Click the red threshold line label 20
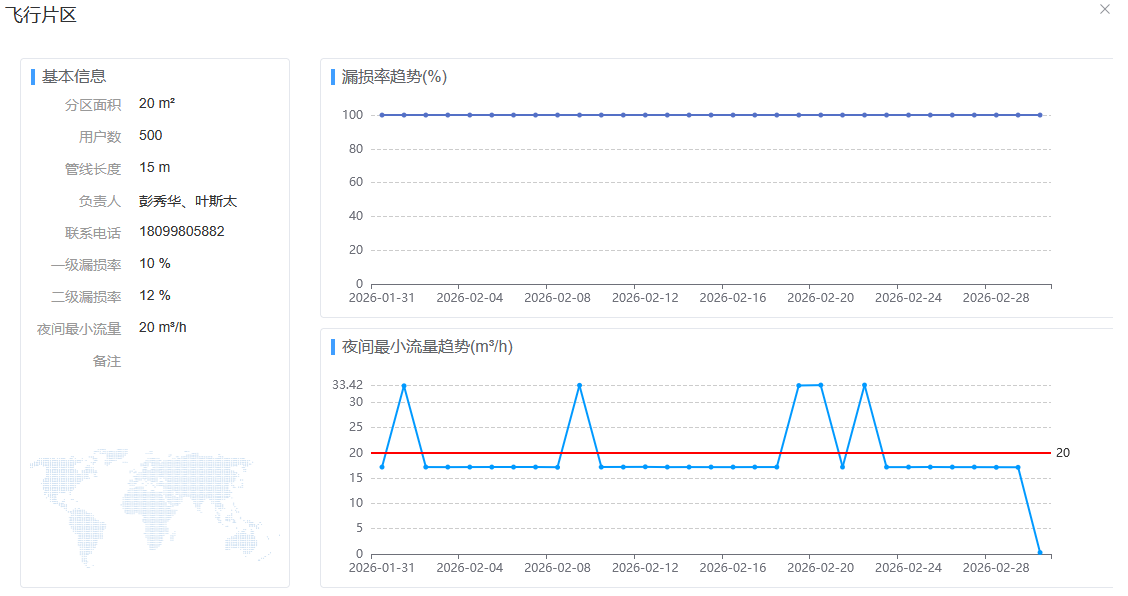Screen dimensions: 1128x596 (x=1062, y=453)
